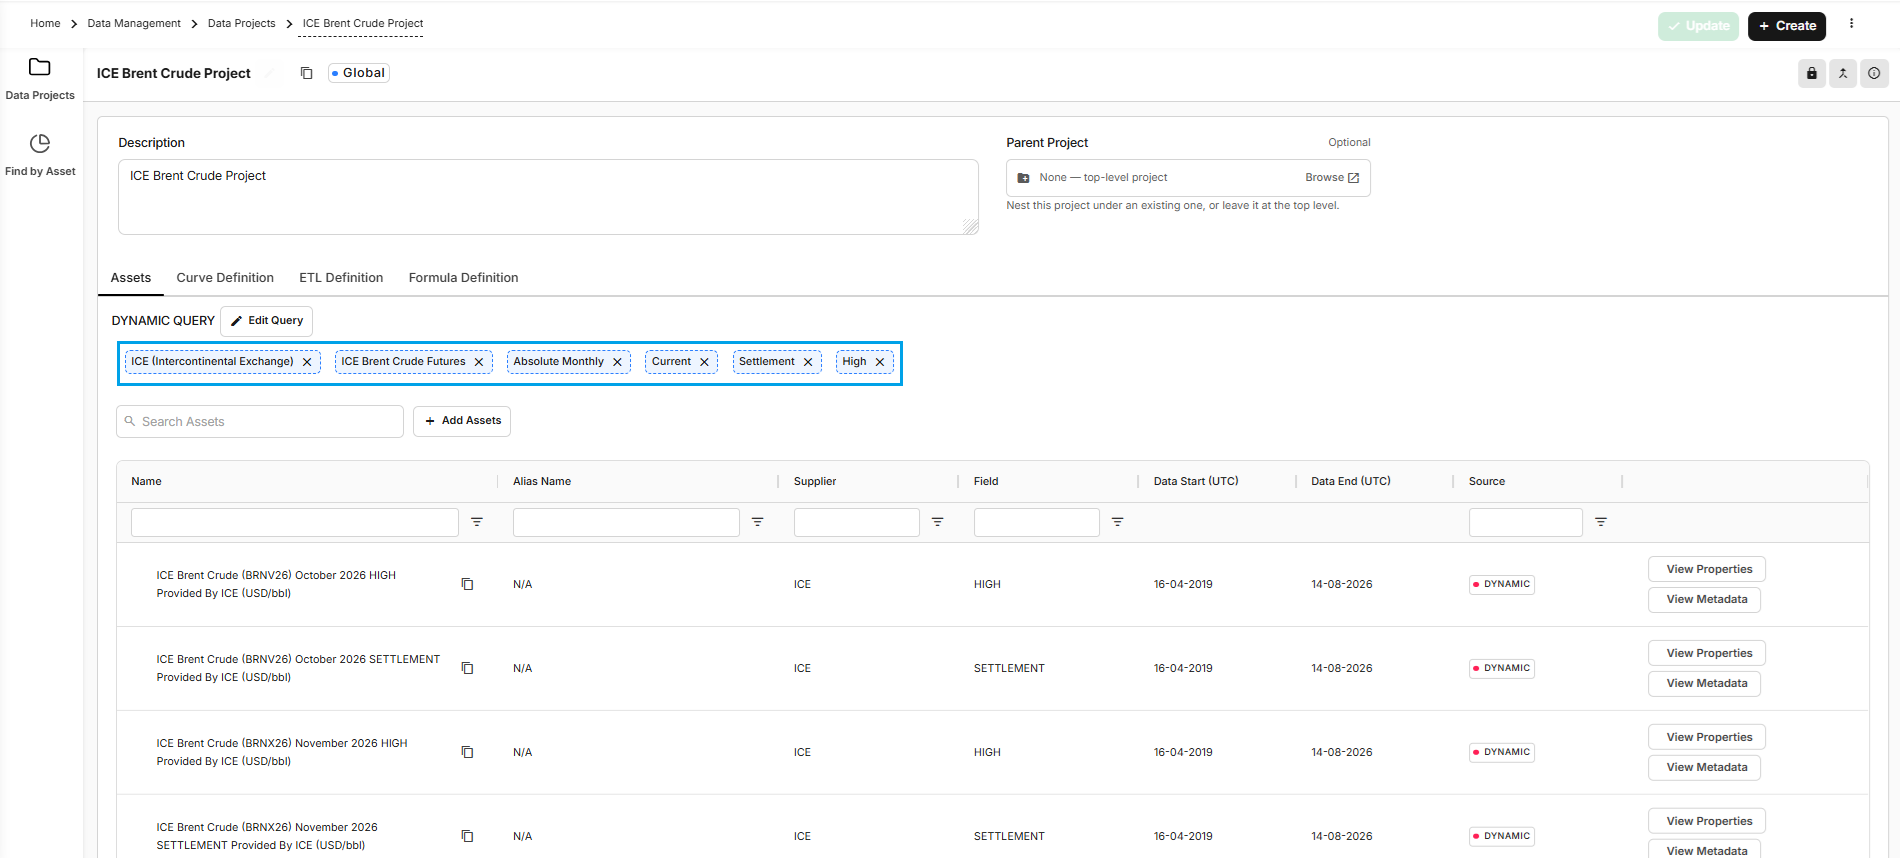
Task: Open the three-dot menu near Create
Action: pyautogui.click(x=1851, y=24)
